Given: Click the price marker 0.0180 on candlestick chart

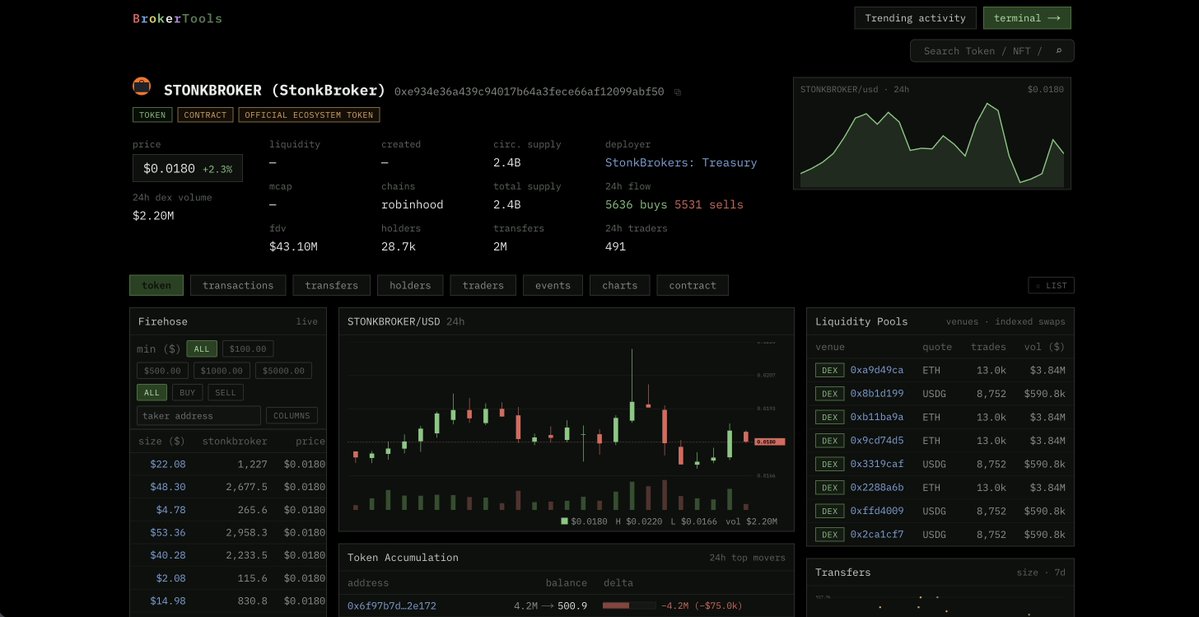Looking at the screenshot, I should point(769,441).
